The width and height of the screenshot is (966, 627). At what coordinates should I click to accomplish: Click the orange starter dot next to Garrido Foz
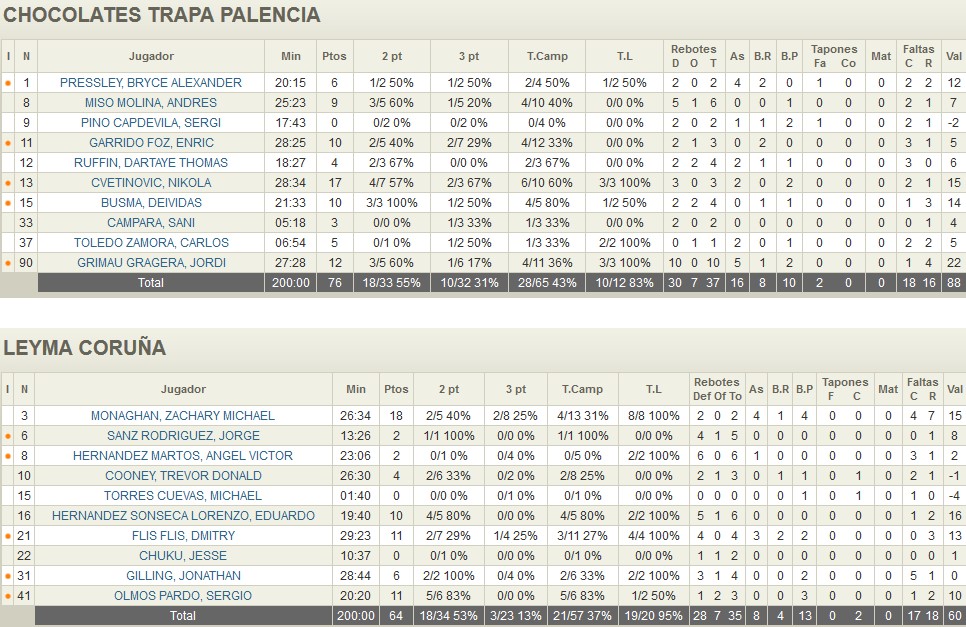pos(8,143)
